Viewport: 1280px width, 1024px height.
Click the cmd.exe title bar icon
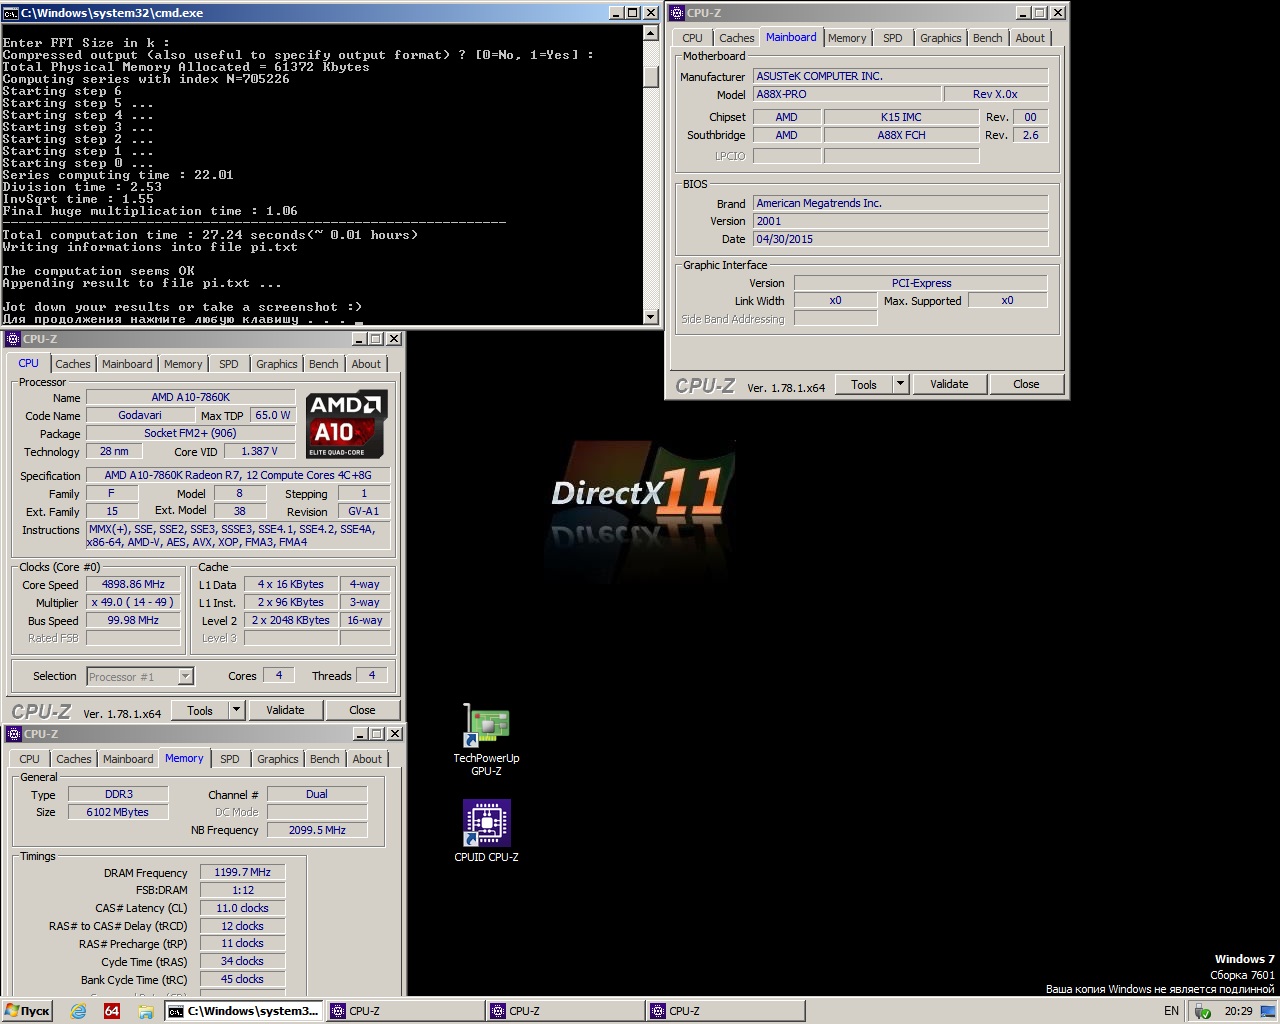11,13
